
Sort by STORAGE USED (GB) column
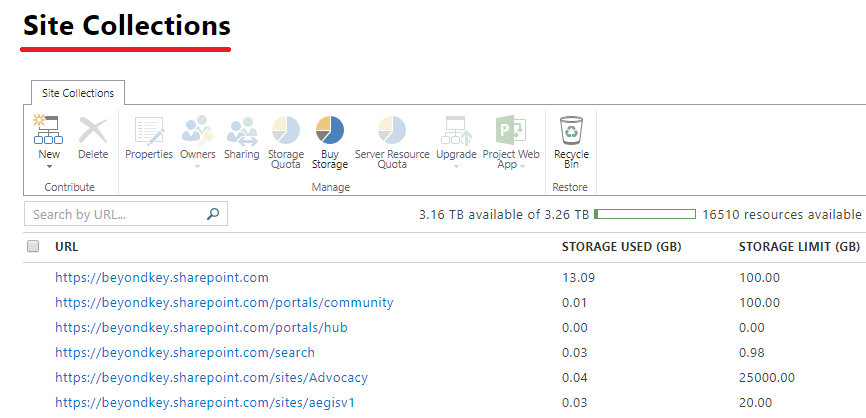point(621,247)
